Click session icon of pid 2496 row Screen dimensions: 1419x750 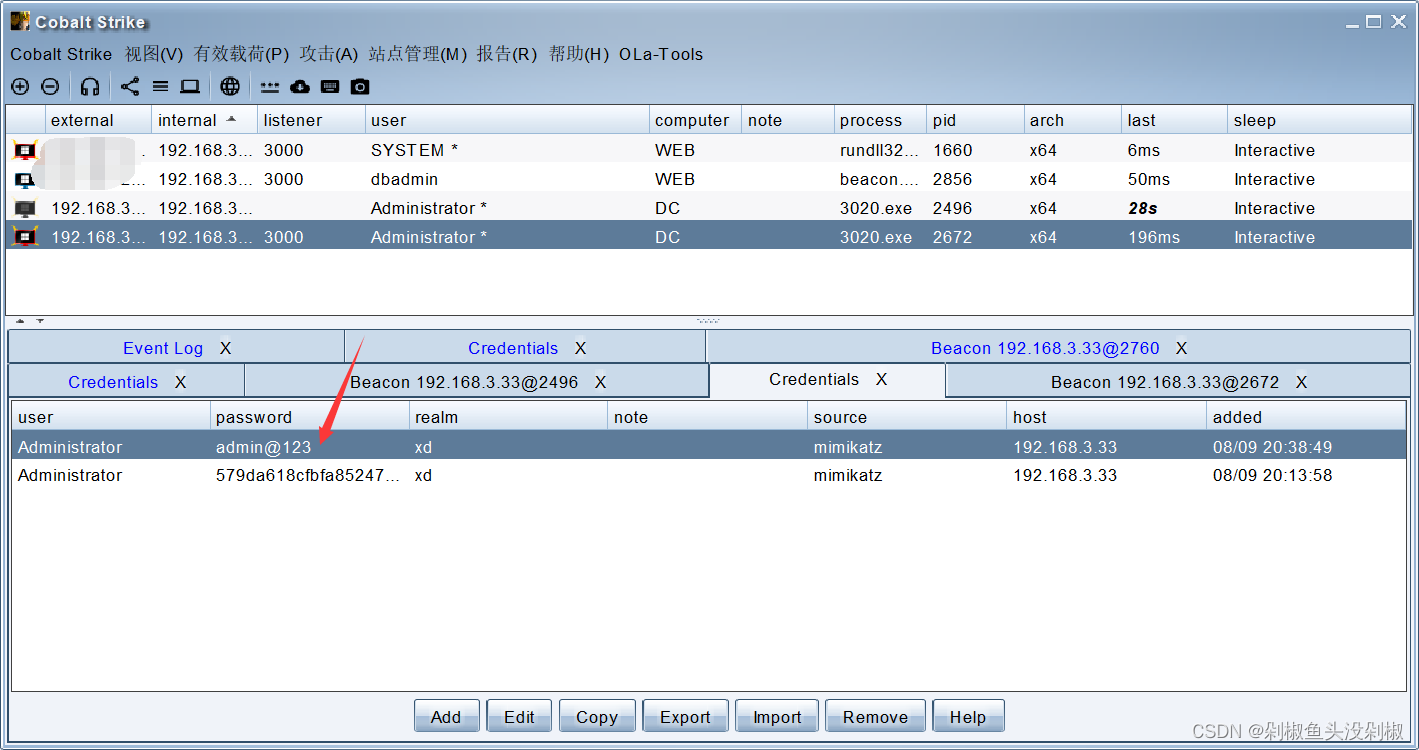[25, 209]
